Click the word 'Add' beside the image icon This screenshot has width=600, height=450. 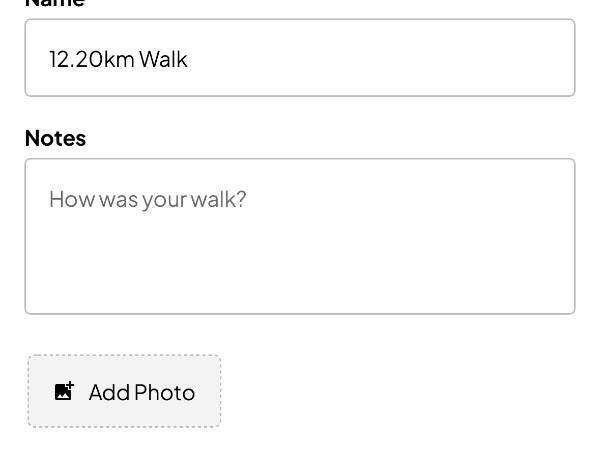(x=109, y=392)
